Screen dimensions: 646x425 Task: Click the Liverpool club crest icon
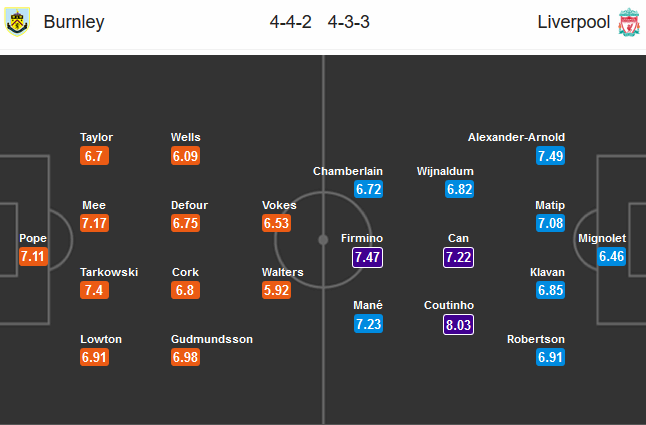[x=628, y=22]
